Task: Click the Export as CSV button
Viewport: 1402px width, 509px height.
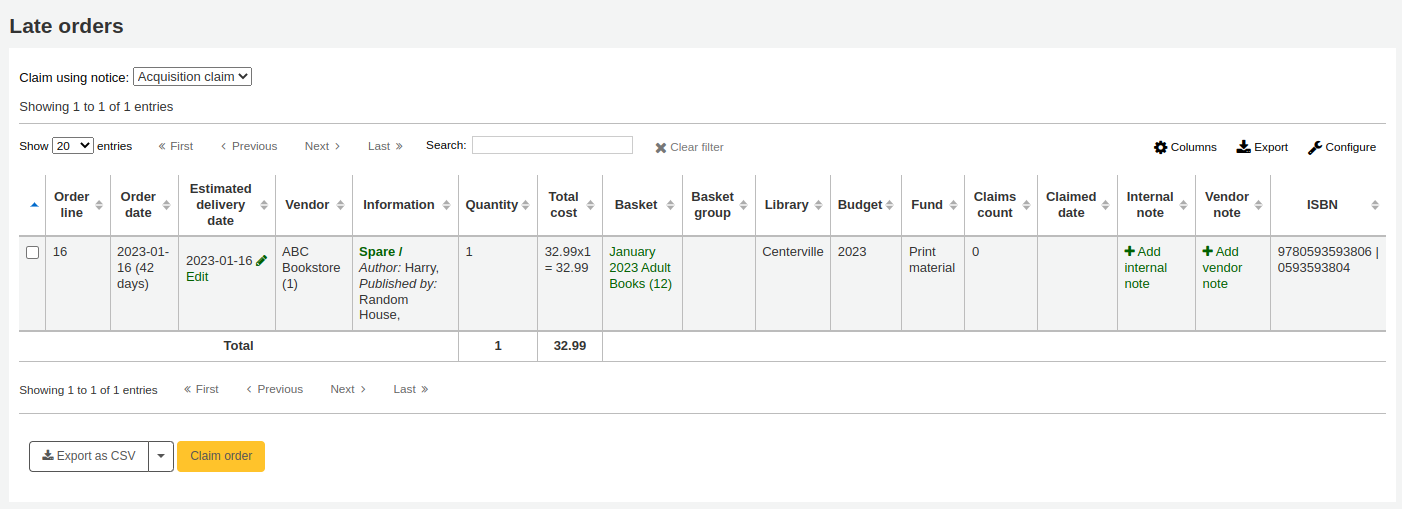Action: pyautogui.click(x=89, y=456)
